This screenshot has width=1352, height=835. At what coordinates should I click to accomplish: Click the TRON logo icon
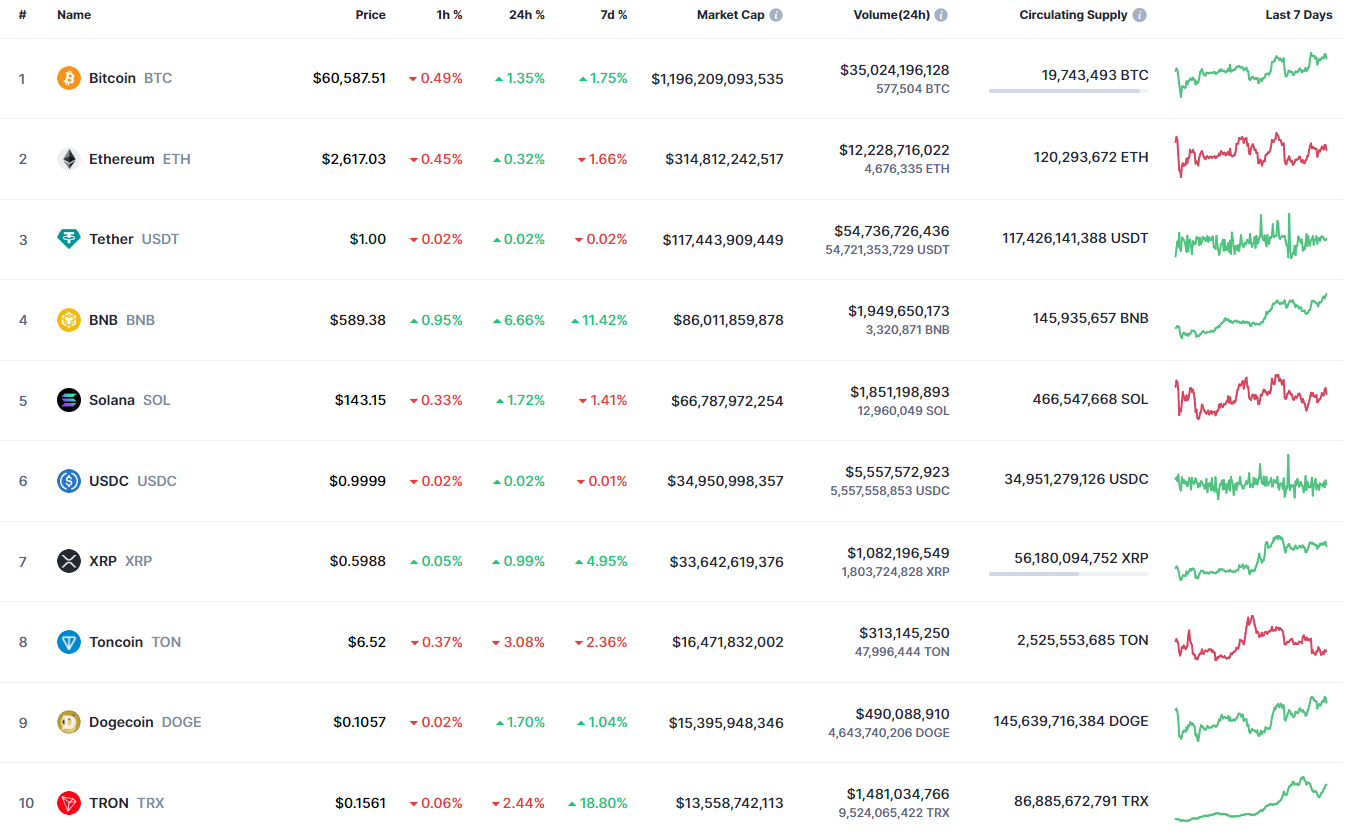[68, 803]
